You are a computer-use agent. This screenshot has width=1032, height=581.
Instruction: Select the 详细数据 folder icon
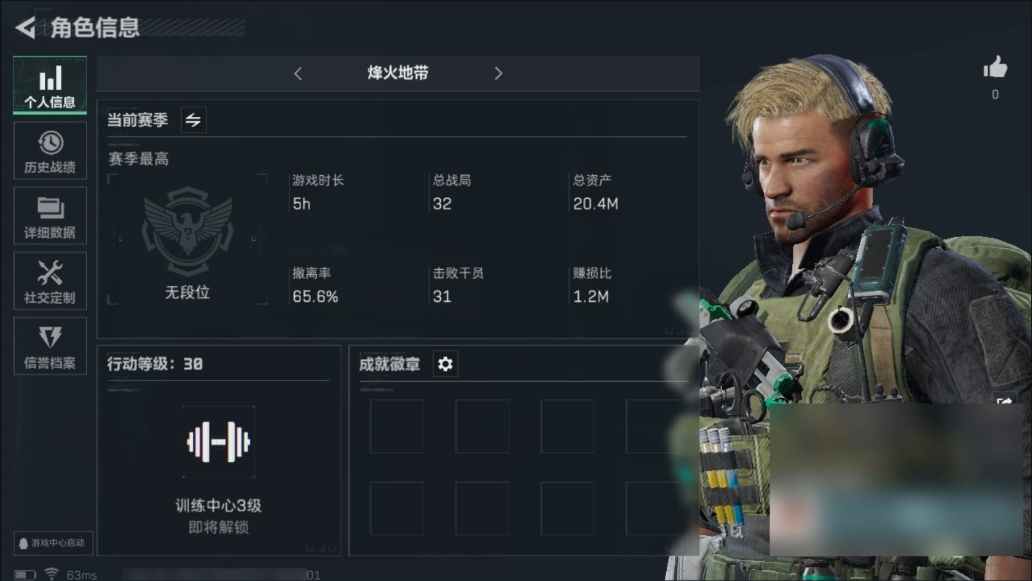[x=50, y=216]
